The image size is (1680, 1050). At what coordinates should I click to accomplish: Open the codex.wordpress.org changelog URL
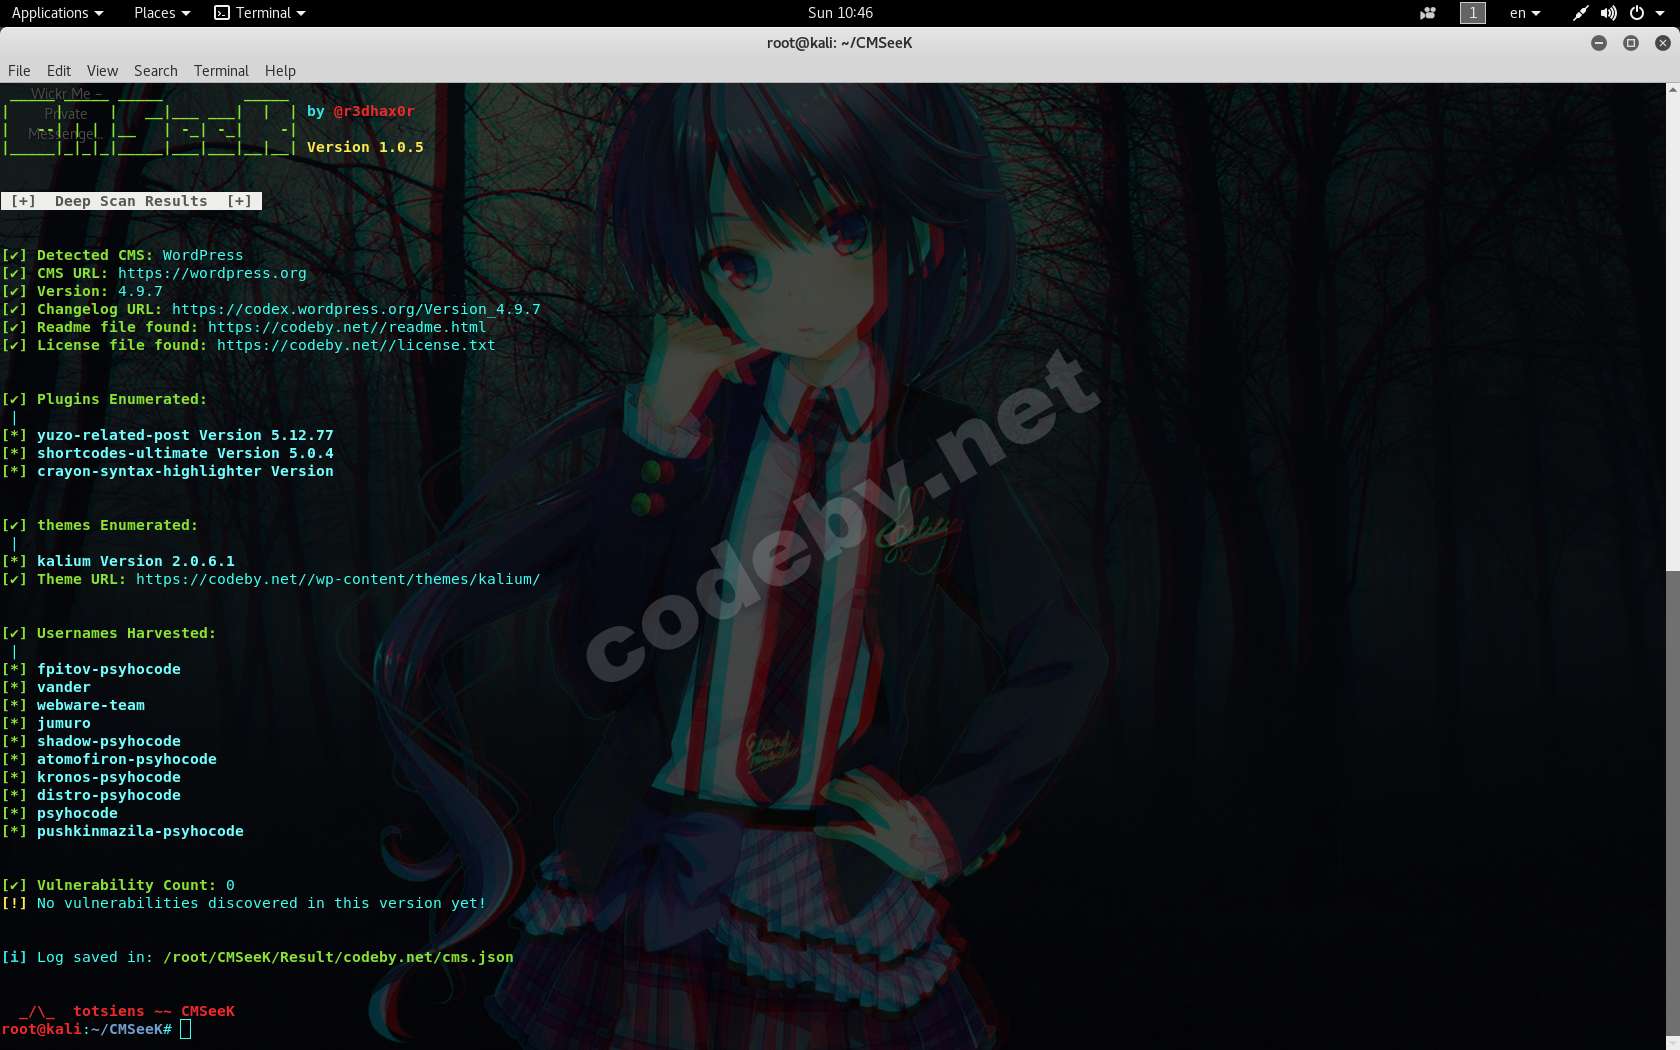[x=356, y=309]
